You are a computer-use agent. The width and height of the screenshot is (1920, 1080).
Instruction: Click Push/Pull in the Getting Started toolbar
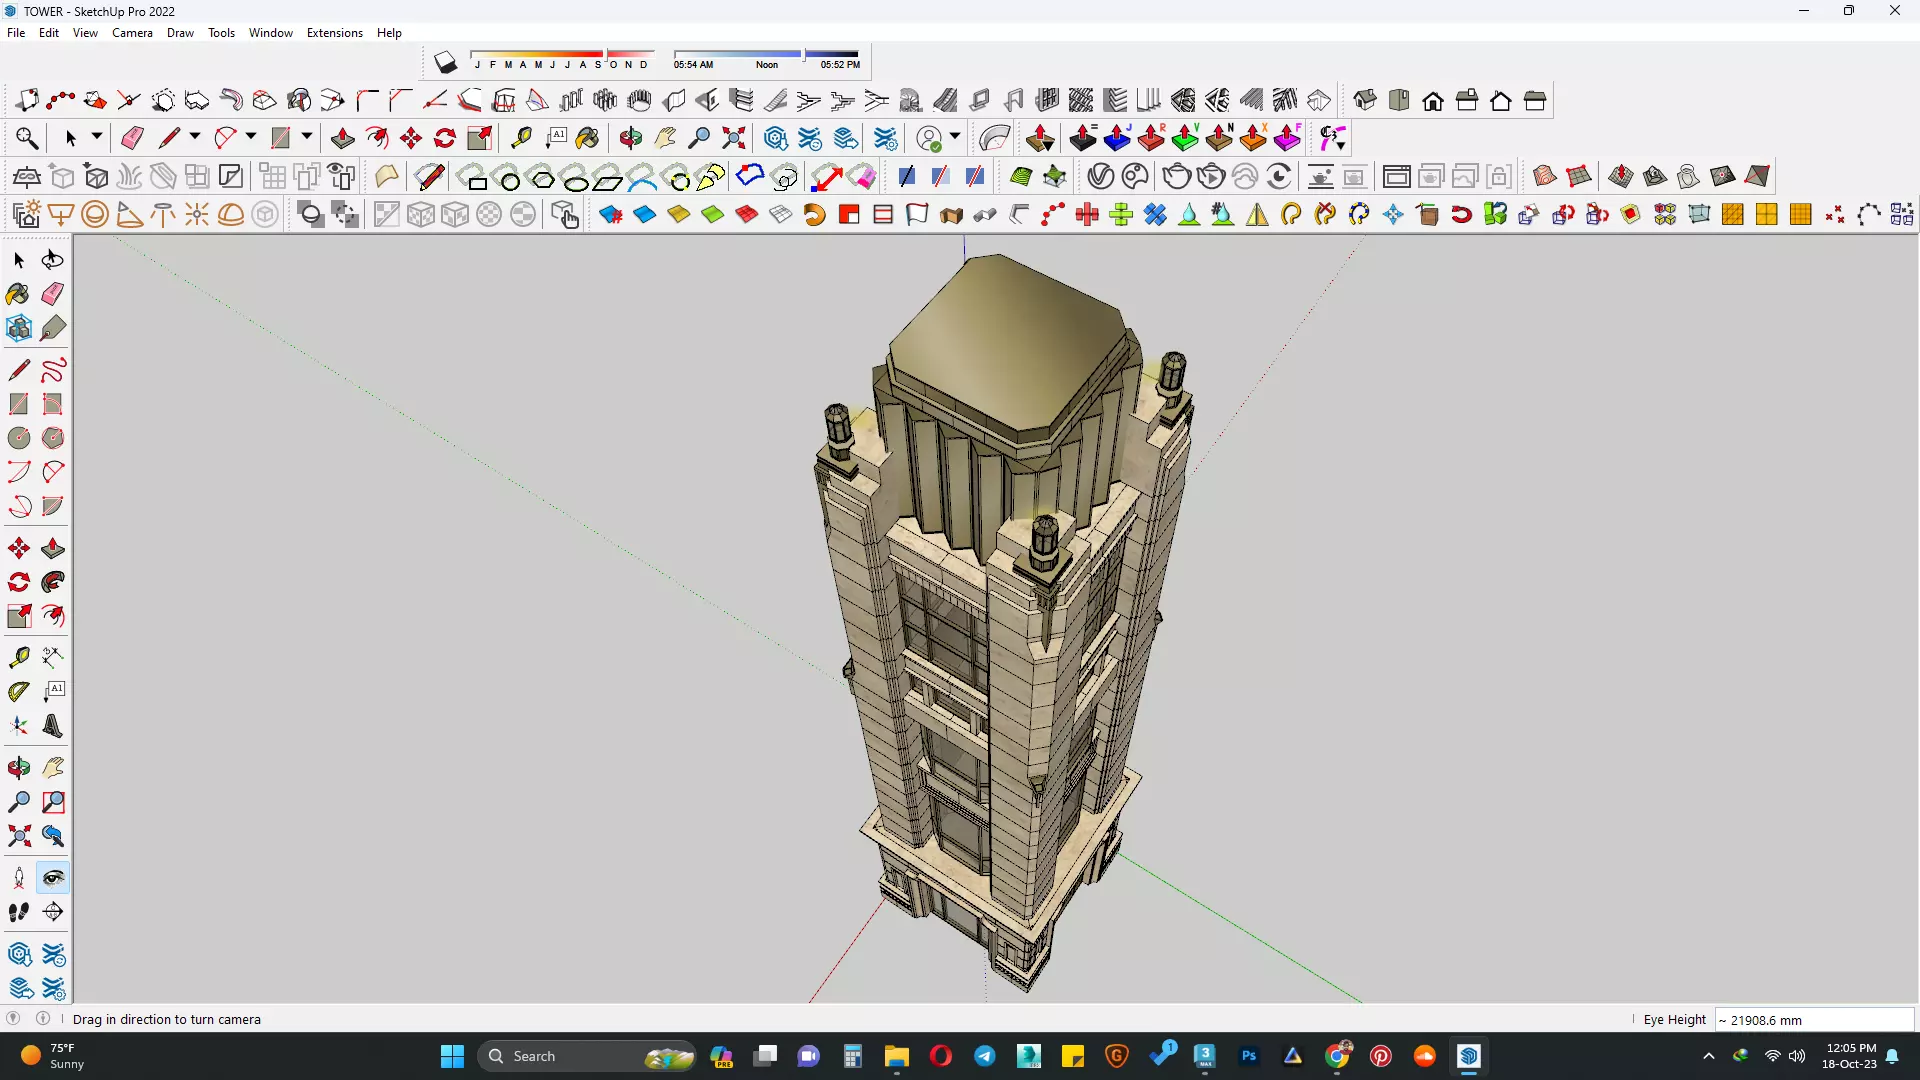click(x=342, y=138)
